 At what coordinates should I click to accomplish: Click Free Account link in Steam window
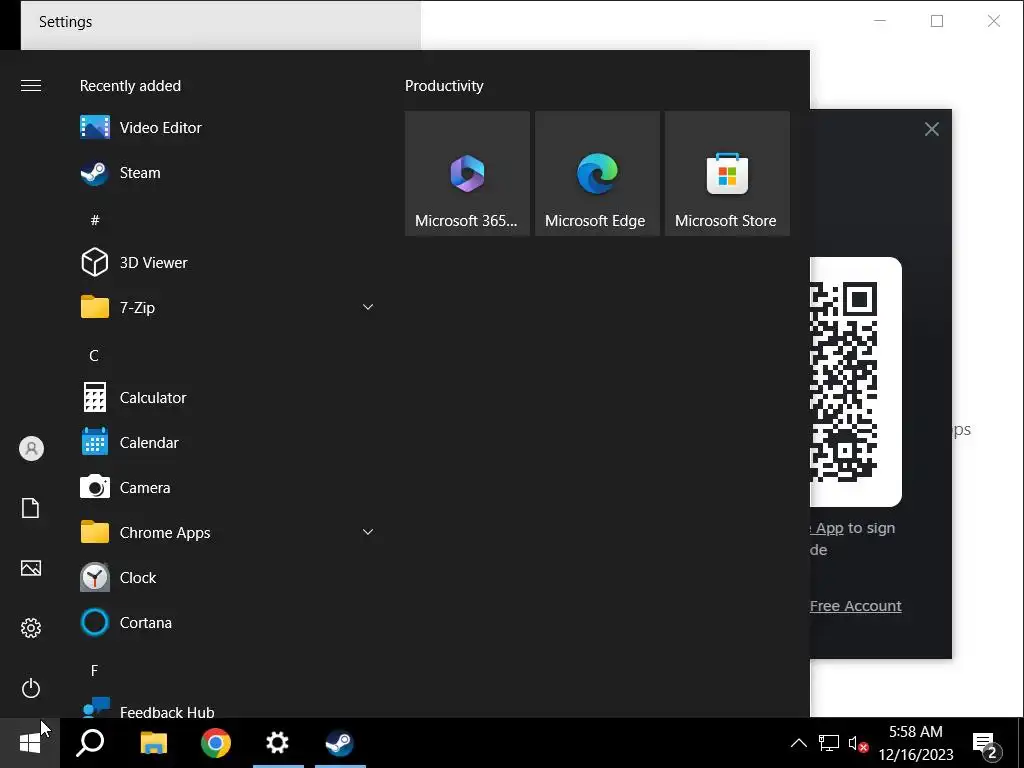[x=856, y=606]
